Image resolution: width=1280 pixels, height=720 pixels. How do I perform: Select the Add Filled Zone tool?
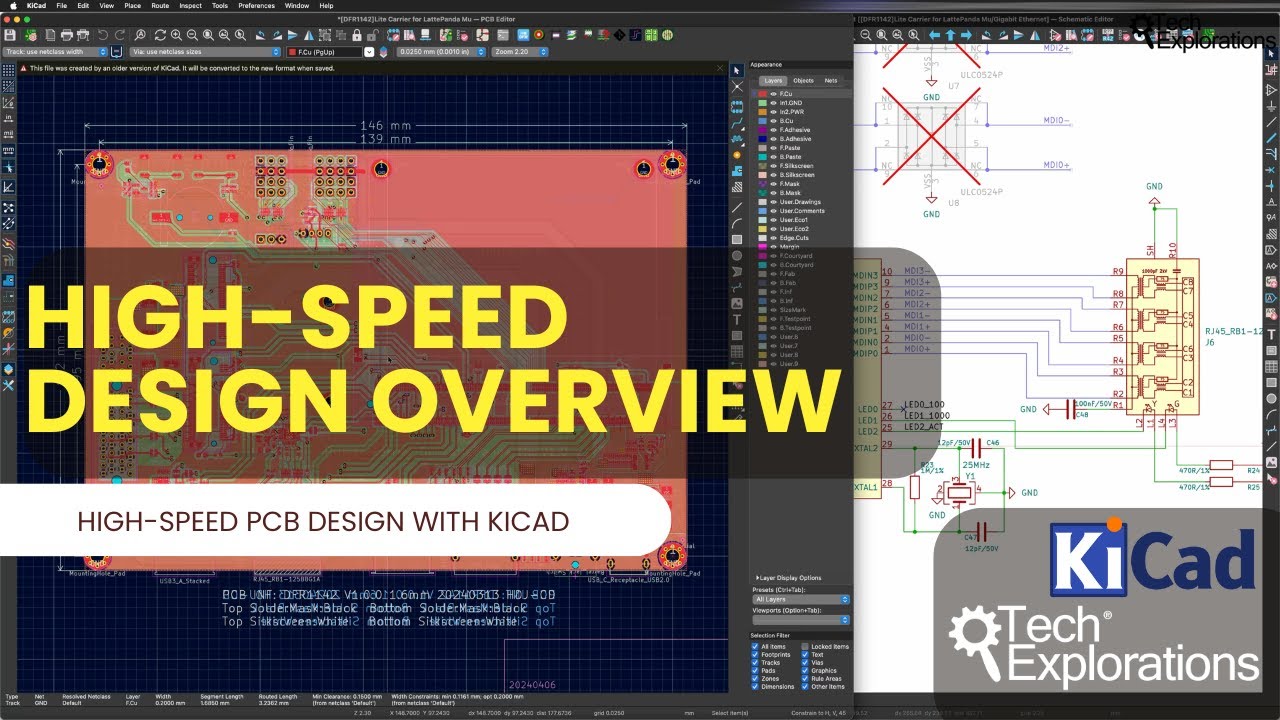737,171
